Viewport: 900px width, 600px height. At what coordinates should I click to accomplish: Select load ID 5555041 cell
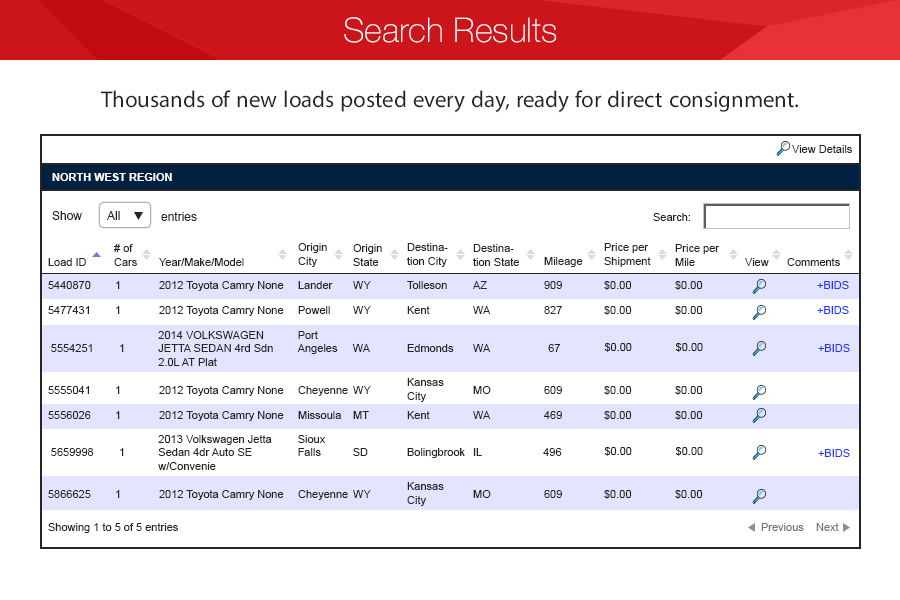click(69, 390)
